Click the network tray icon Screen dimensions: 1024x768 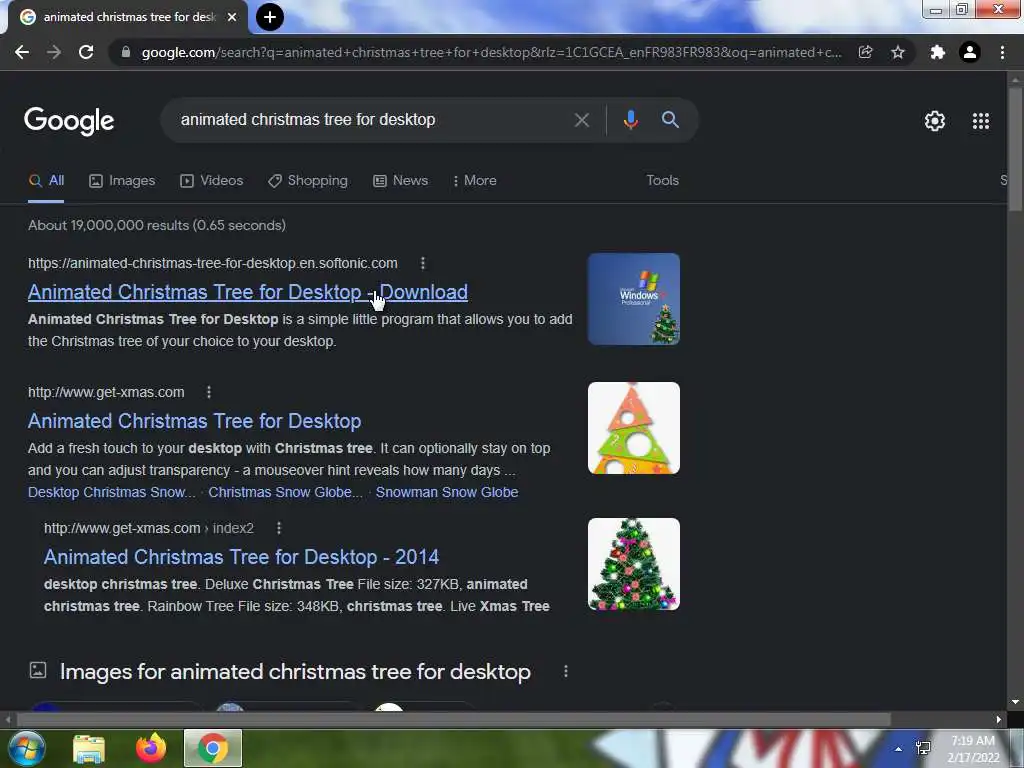pyautogui.click(x=923, y=748)
